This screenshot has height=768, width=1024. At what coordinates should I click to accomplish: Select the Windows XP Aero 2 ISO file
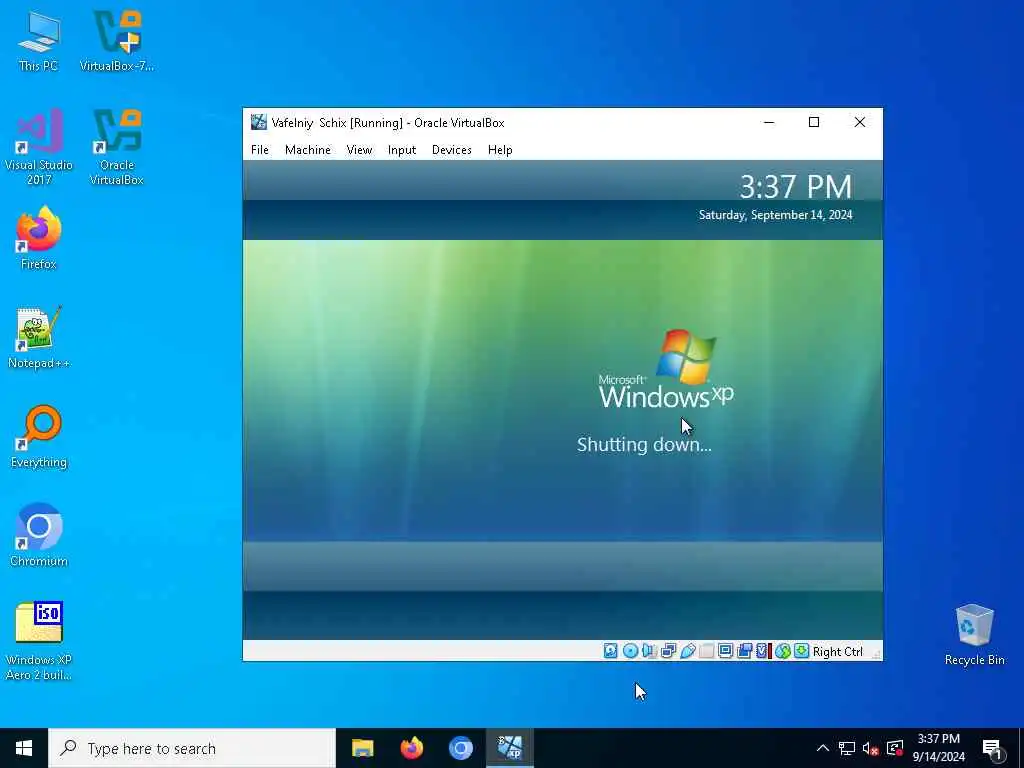(x=39, y=641)
